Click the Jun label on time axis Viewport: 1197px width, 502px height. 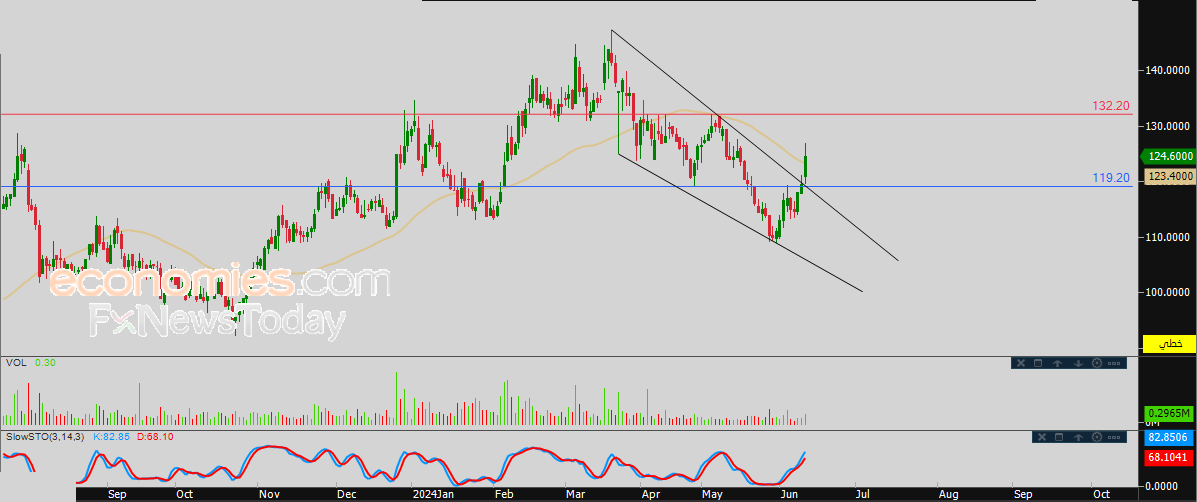click(x=790, y=494)
